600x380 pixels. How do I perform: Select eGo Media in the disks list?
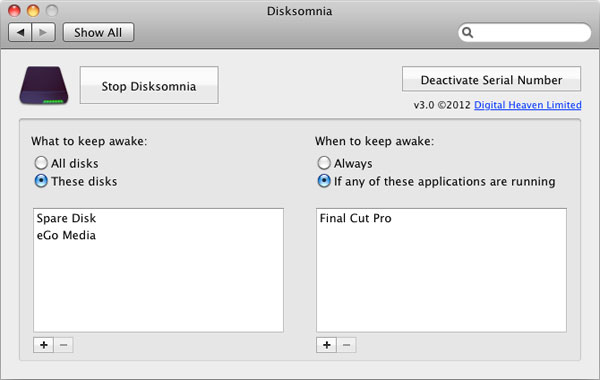coord(158,235)
